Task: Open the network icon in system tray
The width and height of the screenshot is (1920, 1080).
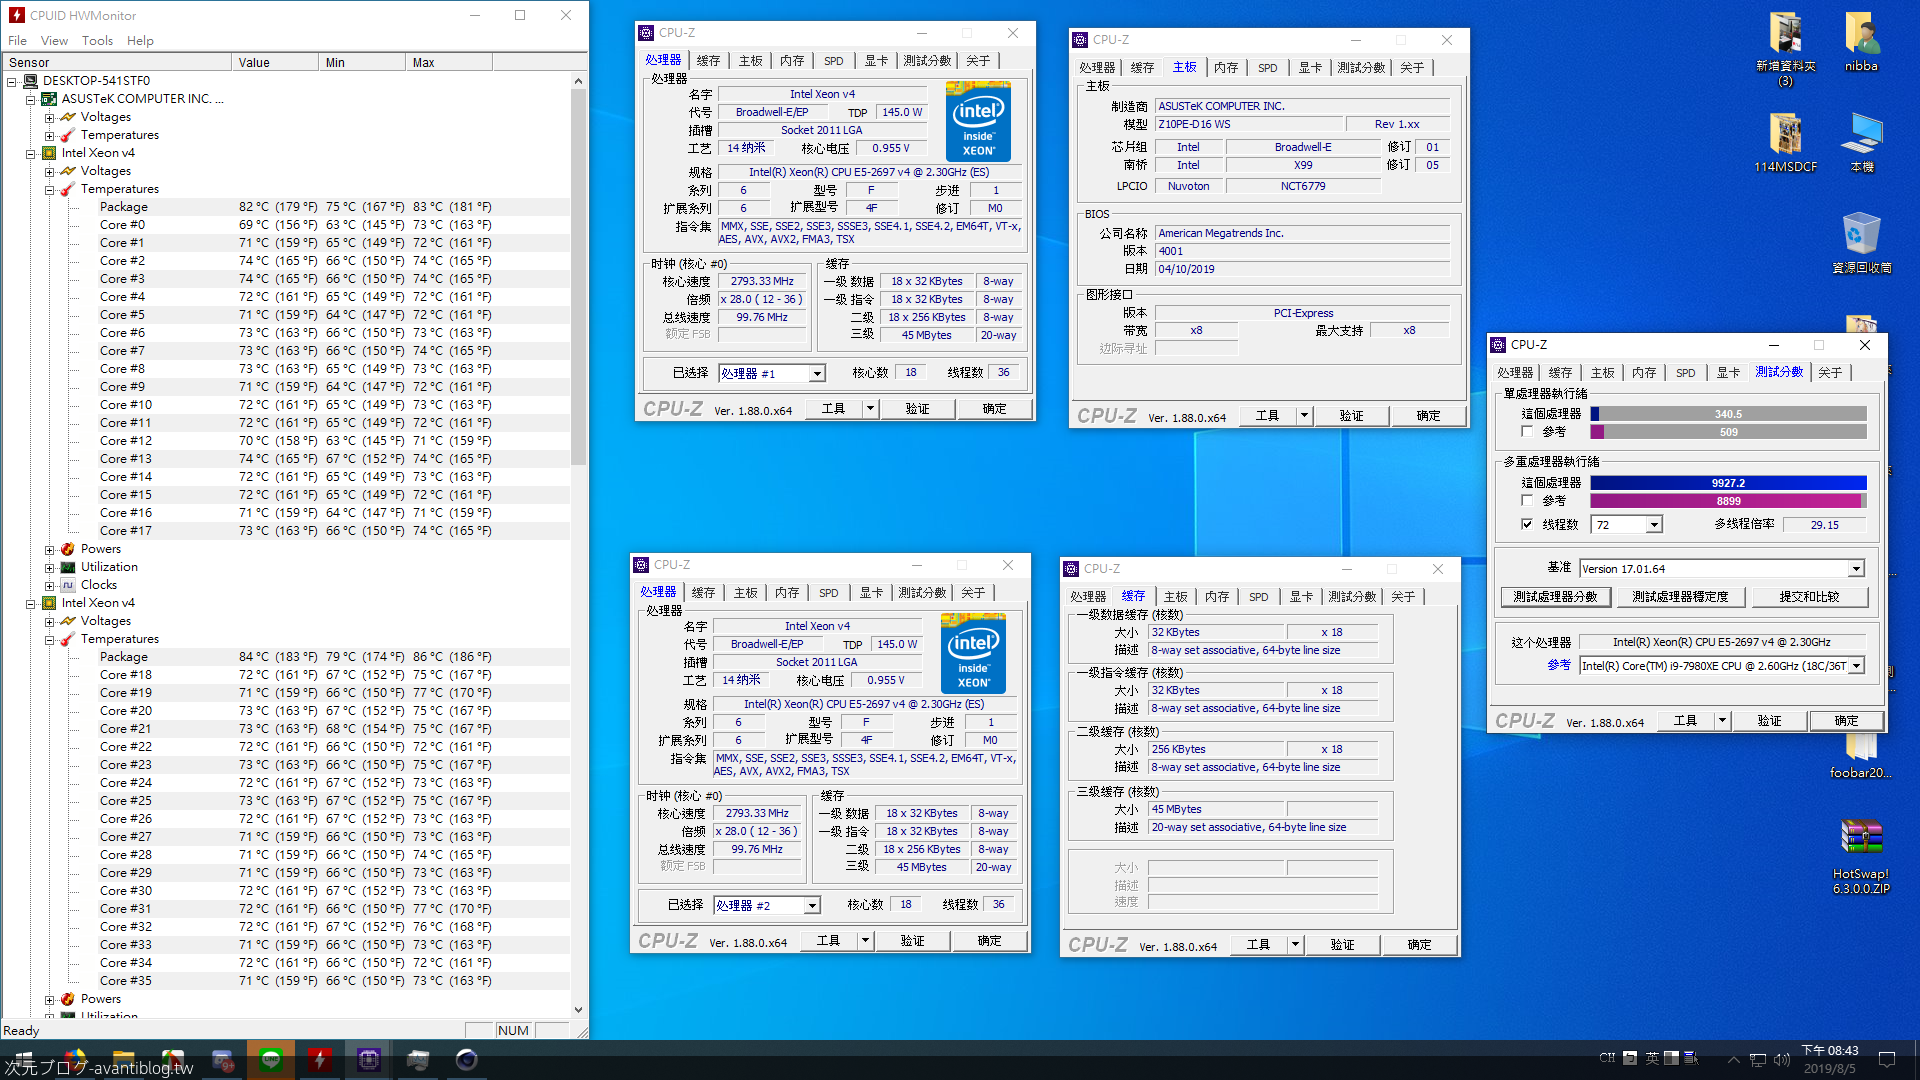Action: (x=1757, y=1060)
